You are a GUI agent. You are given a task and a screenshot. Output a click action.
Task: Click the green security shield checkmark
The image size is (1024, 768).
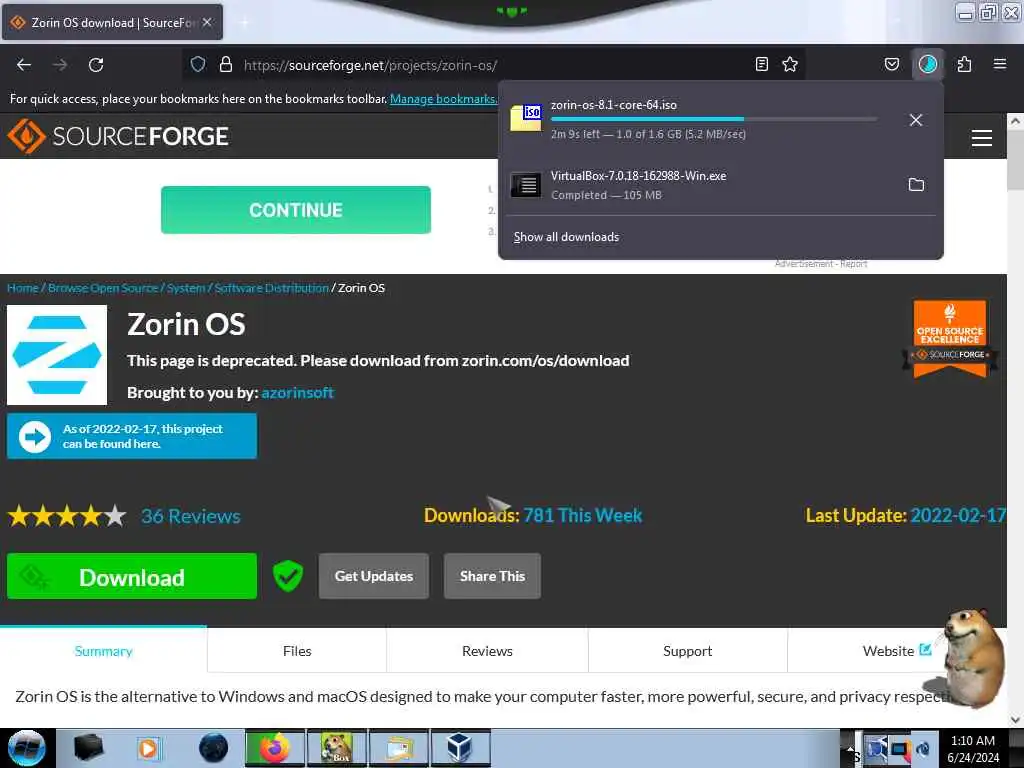tap(288, 576)
